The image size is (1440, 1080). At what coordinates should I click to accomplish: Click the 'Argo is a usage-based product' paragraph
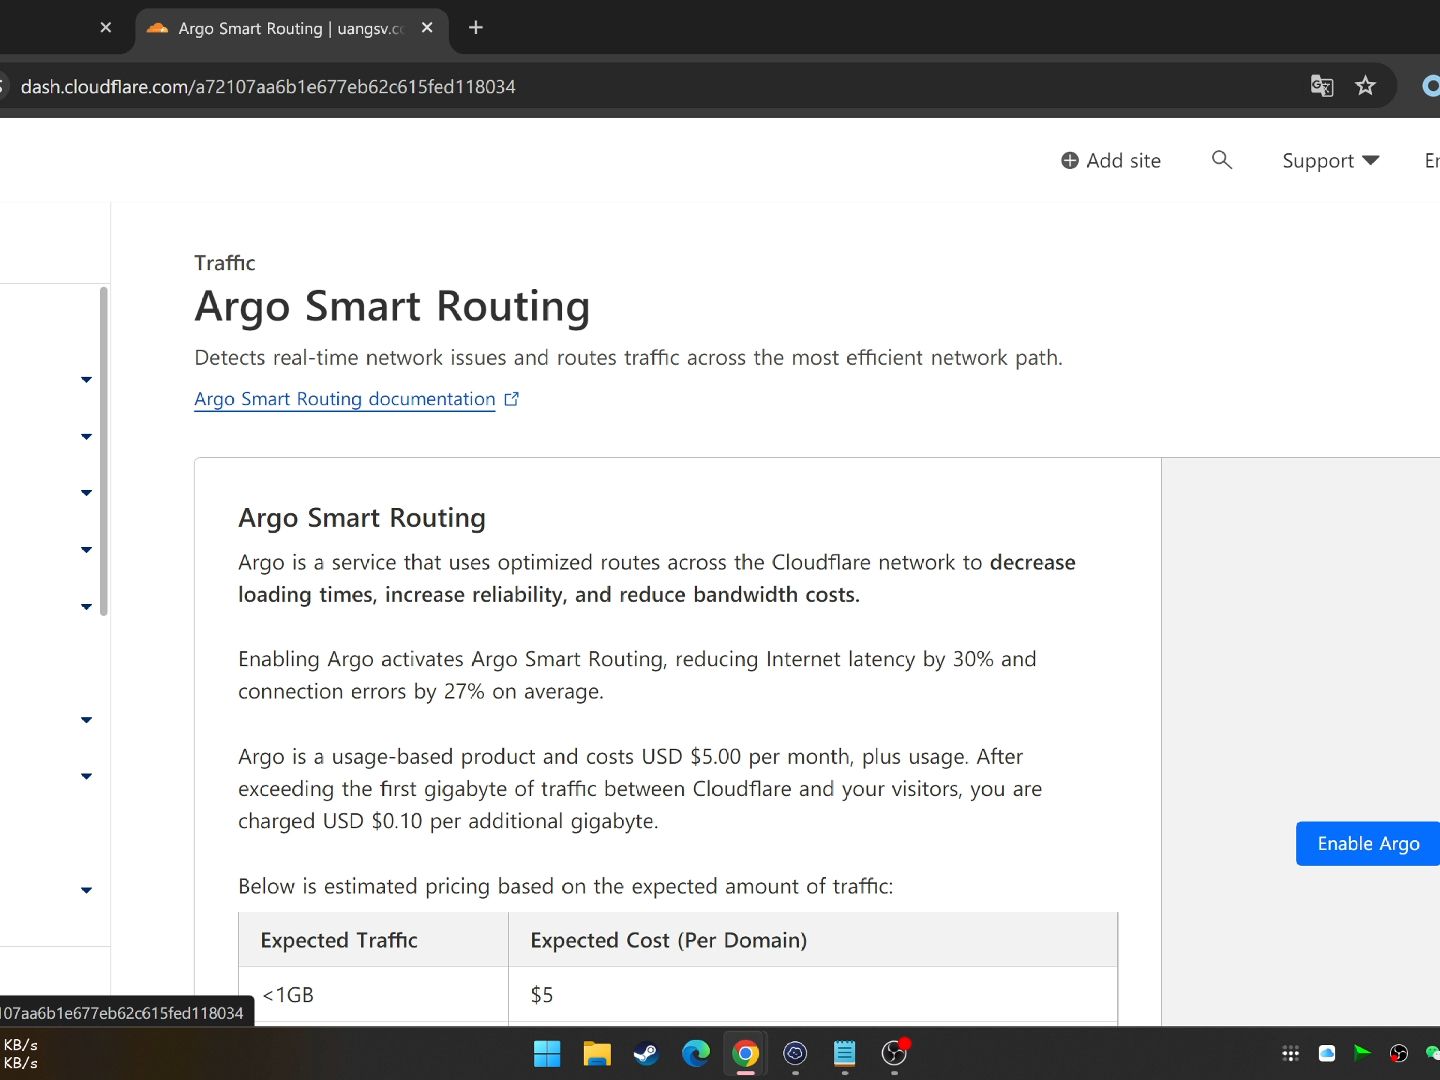(640, 789)
